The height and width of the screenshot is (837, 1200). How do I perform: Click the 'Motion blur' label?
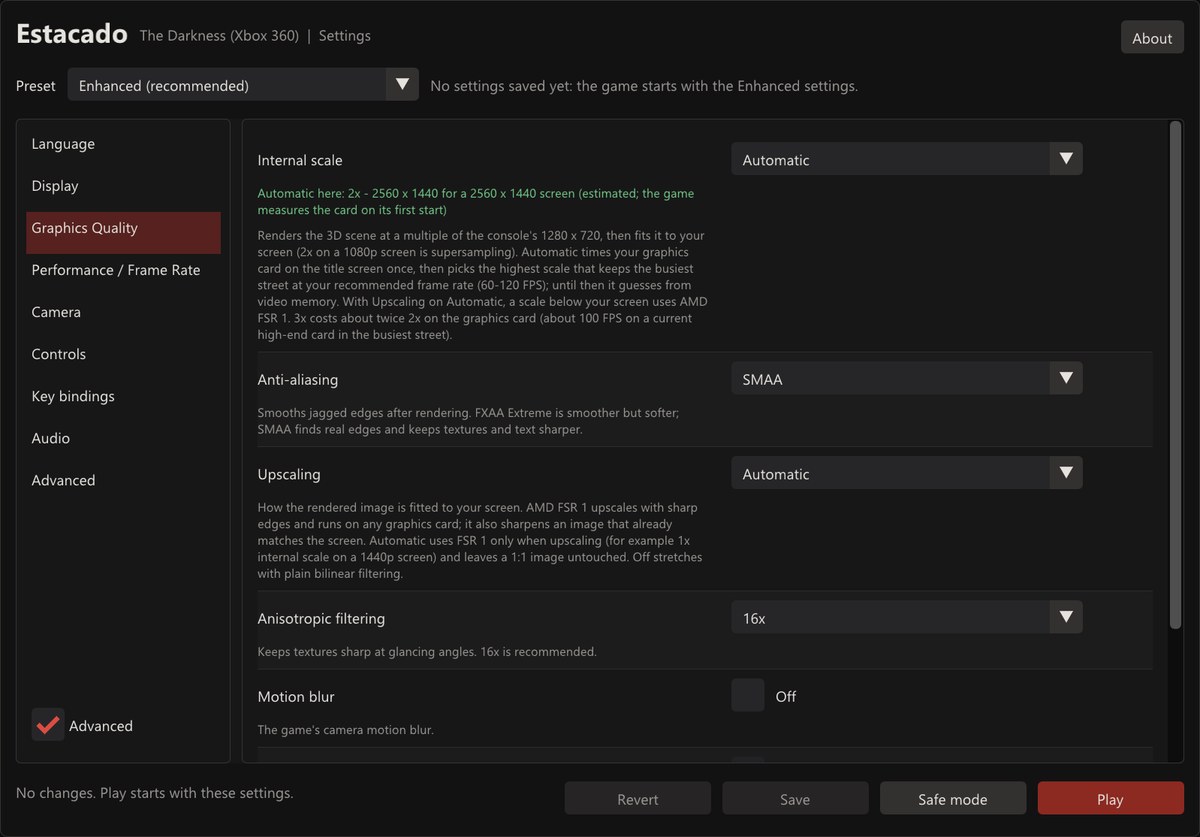[296, 696]
